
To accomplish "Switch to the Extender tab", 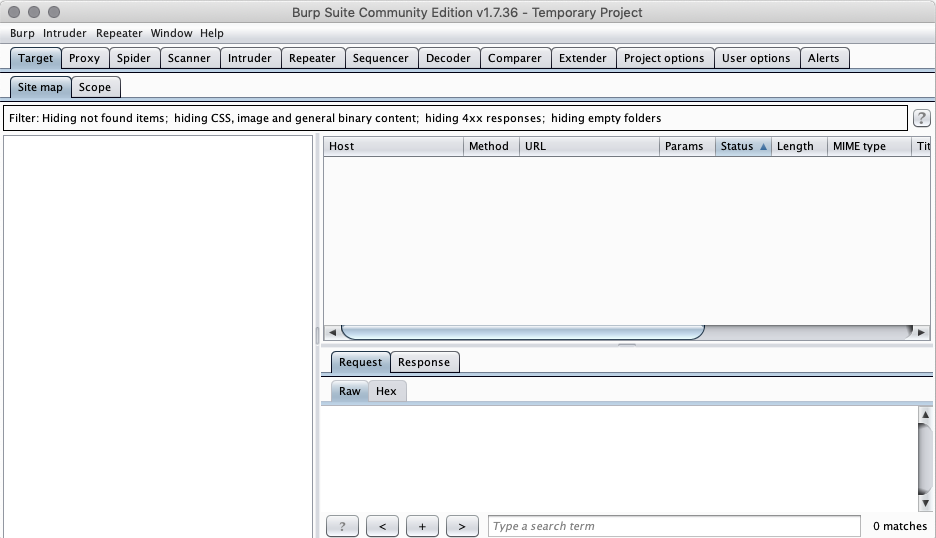I will pos(583,58).
